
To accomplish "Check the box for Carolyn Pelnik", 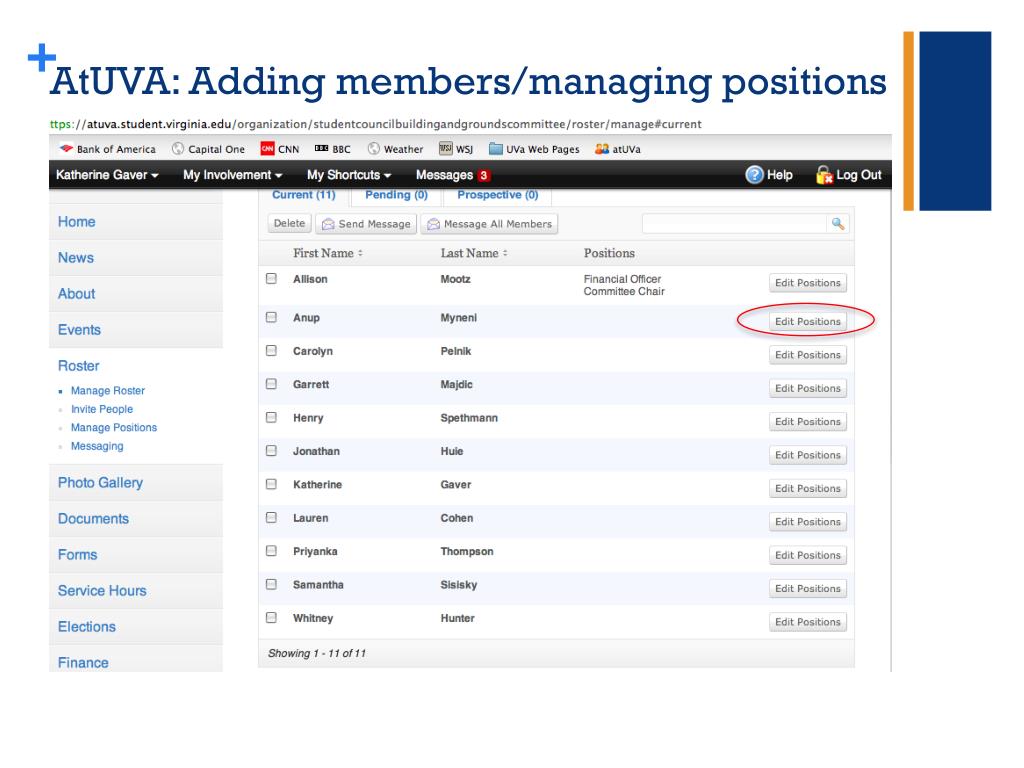I will click(272, 351).
